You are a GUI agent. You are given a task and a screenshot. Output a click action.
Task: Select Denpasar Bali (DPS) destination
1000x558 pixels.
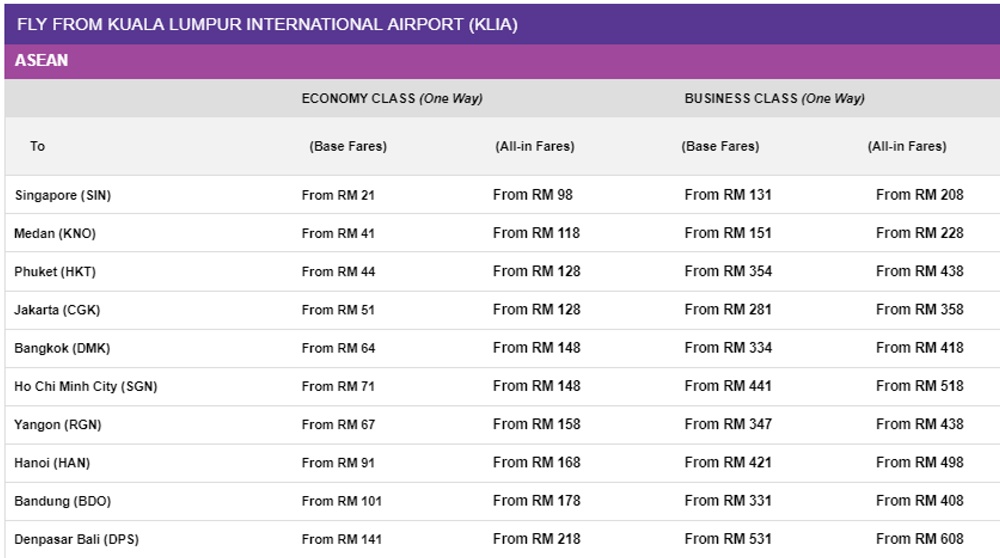pyautogui.click(x=77, y=540)
